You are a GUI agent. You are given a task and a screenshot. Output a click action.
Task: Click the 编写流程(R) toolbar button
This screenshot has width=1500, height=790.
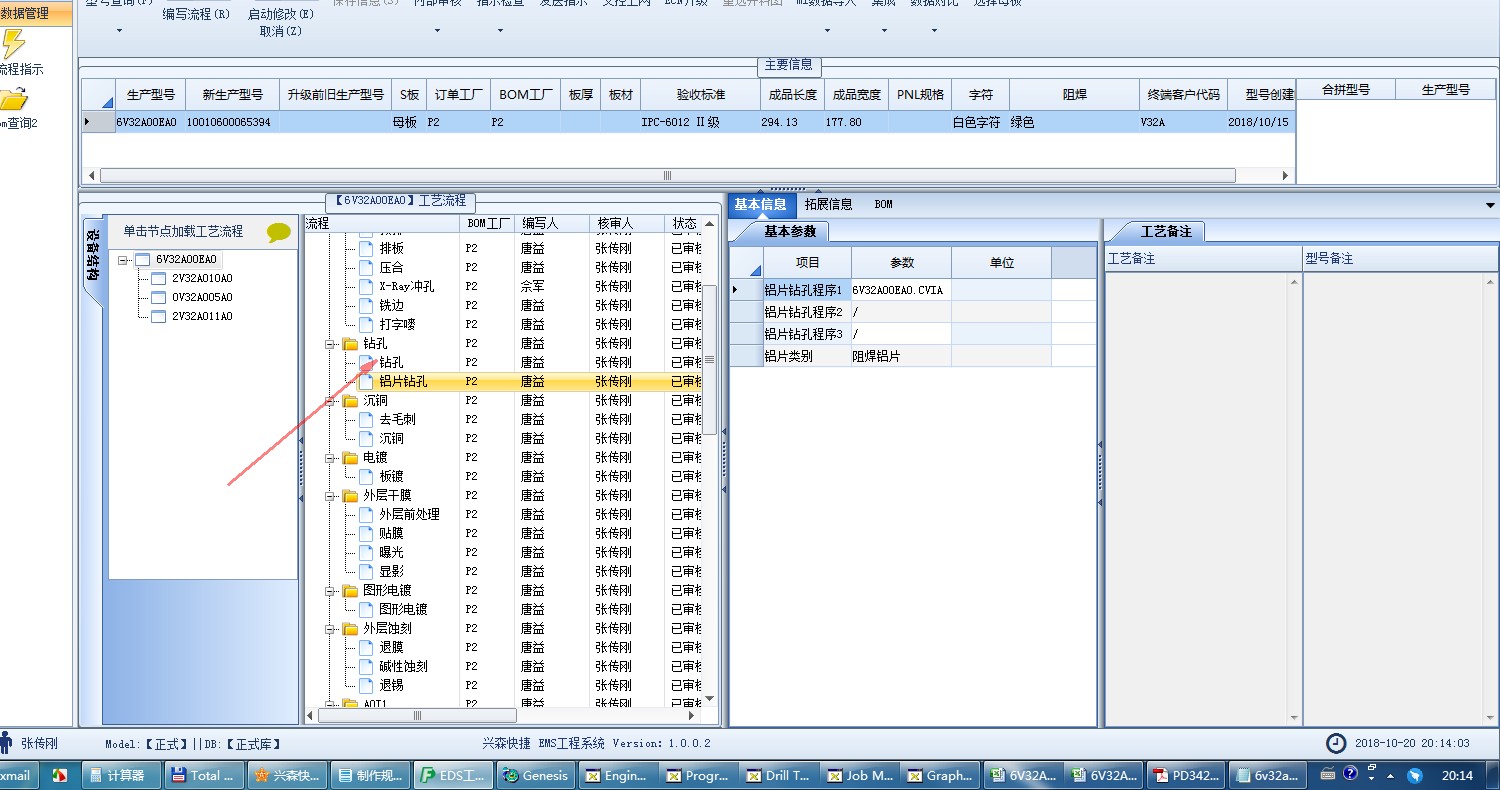[196, 14]
